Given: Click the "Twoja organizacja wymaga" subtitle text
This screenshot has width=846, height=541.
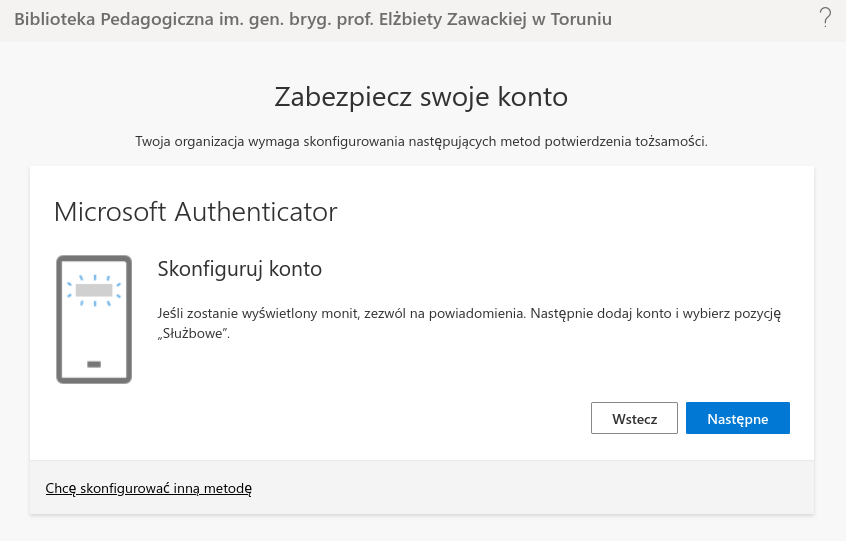Looking at the screenshot, I should tap(421, 141).
